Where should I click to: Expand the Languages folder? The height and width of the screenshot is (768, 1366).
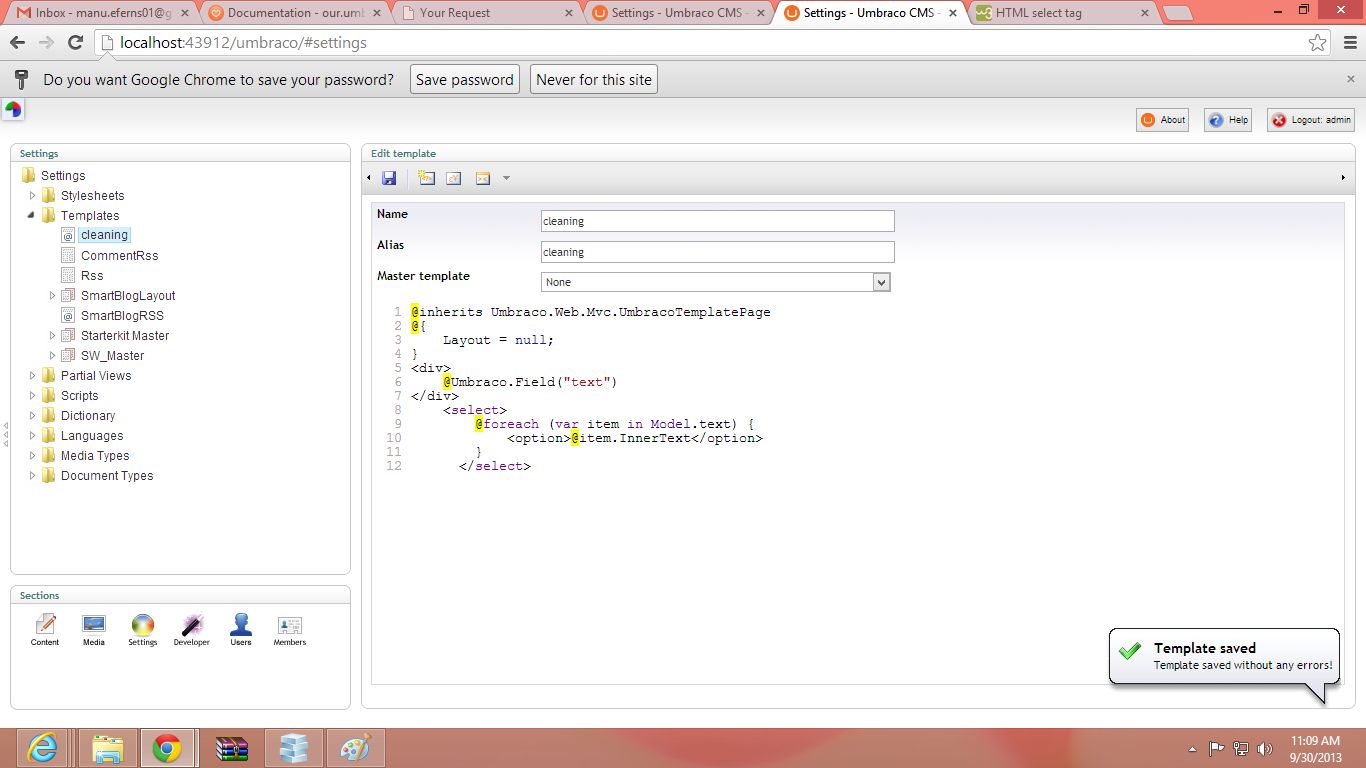(x=32, y=435)
